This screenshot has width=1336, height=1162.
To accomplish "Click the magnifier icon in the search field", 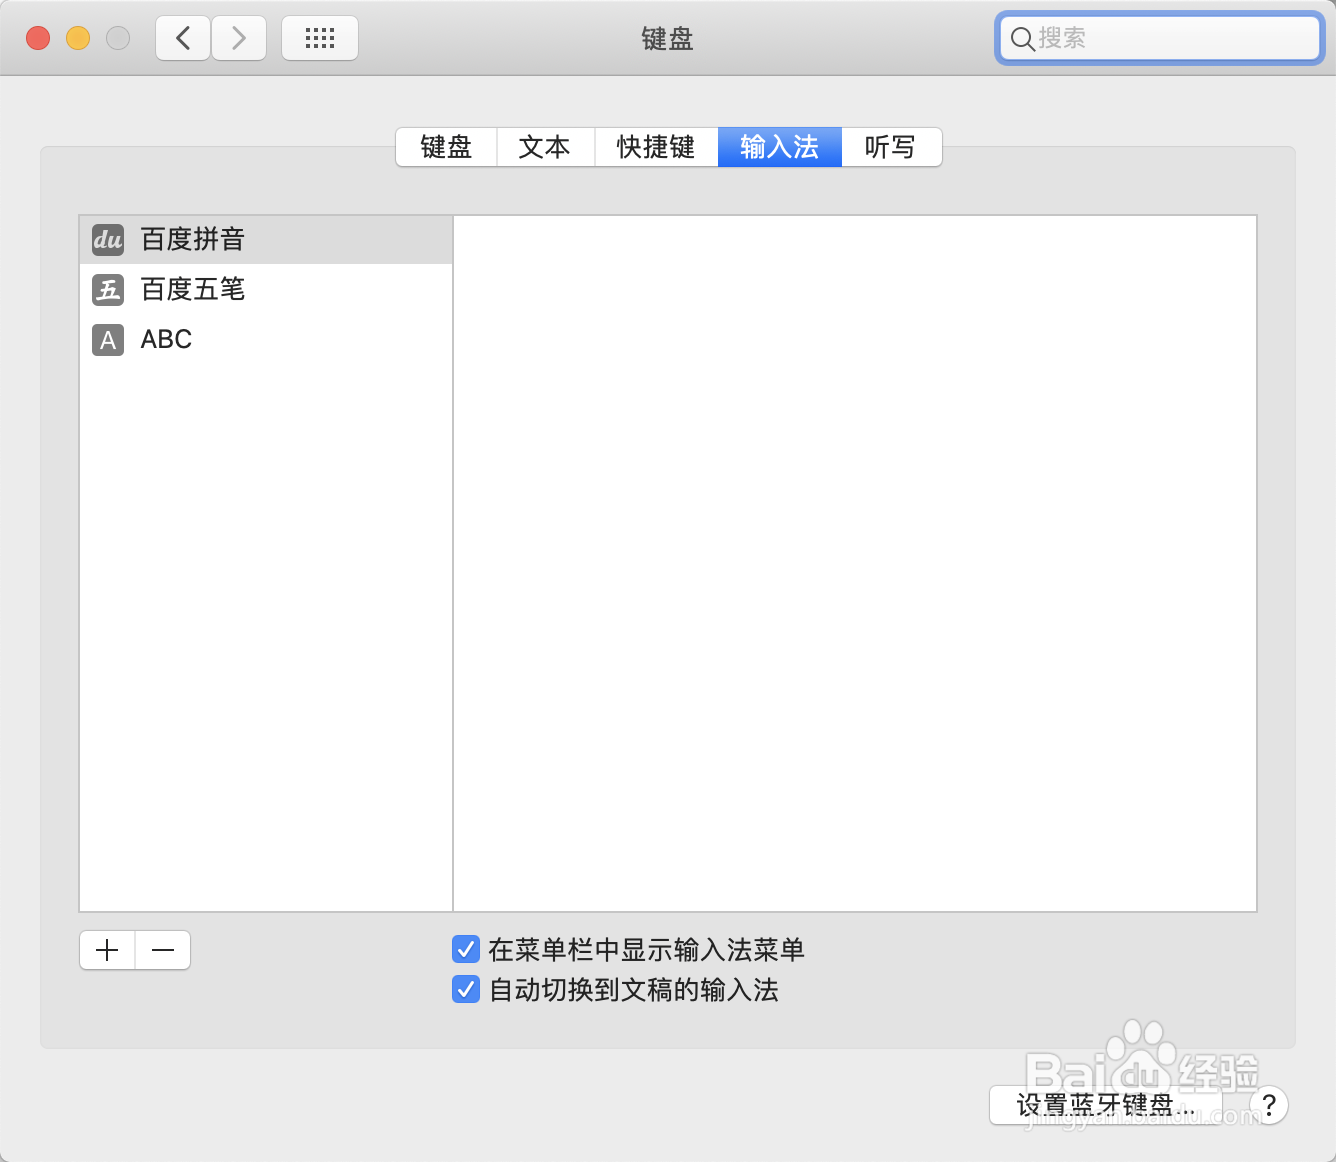I will 1022,39.
